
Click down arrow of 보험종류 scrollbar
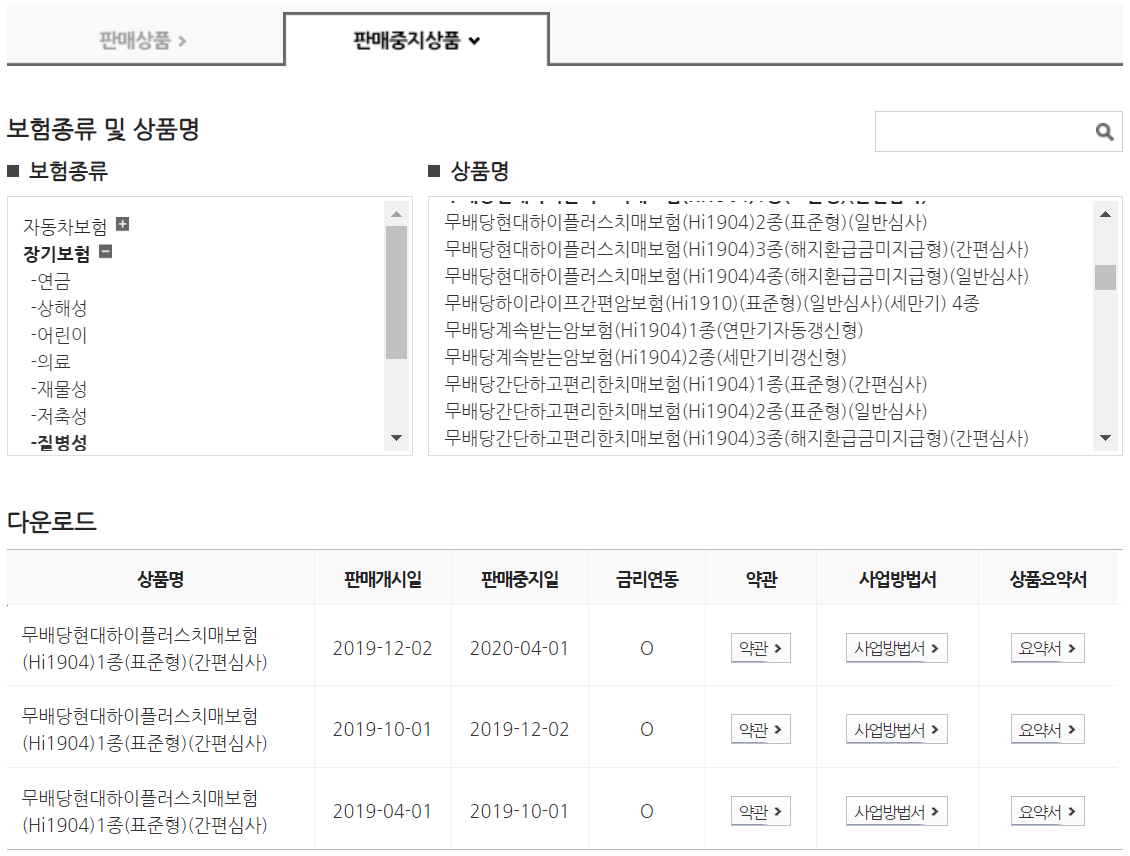click(396, 437)
